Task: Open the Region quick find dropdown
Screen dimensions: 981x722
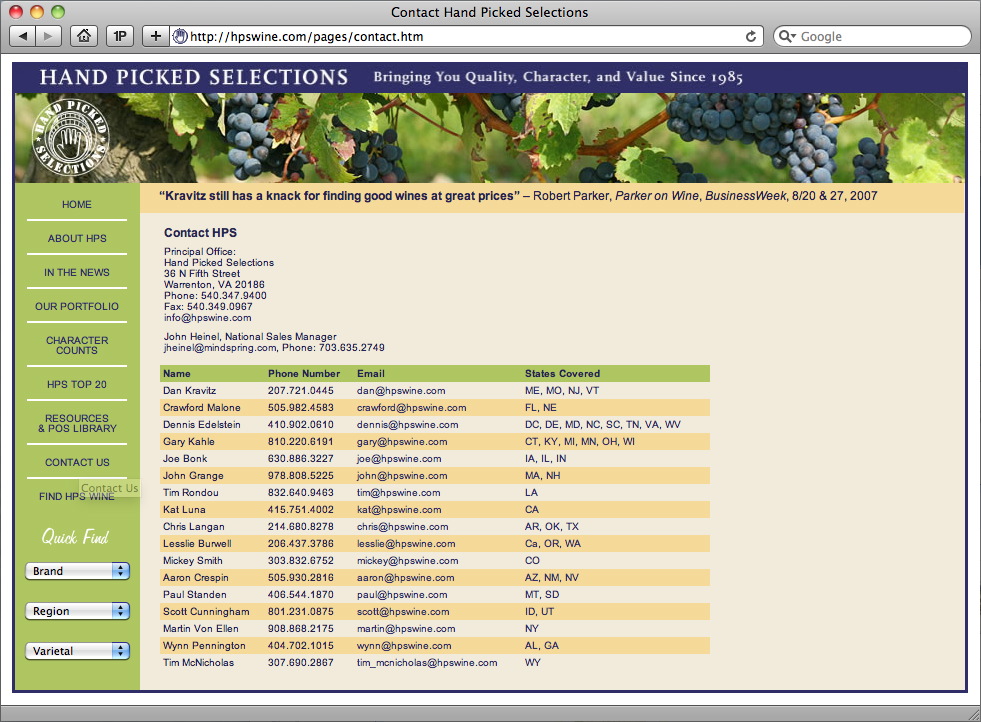Action: tap(78, 611)
